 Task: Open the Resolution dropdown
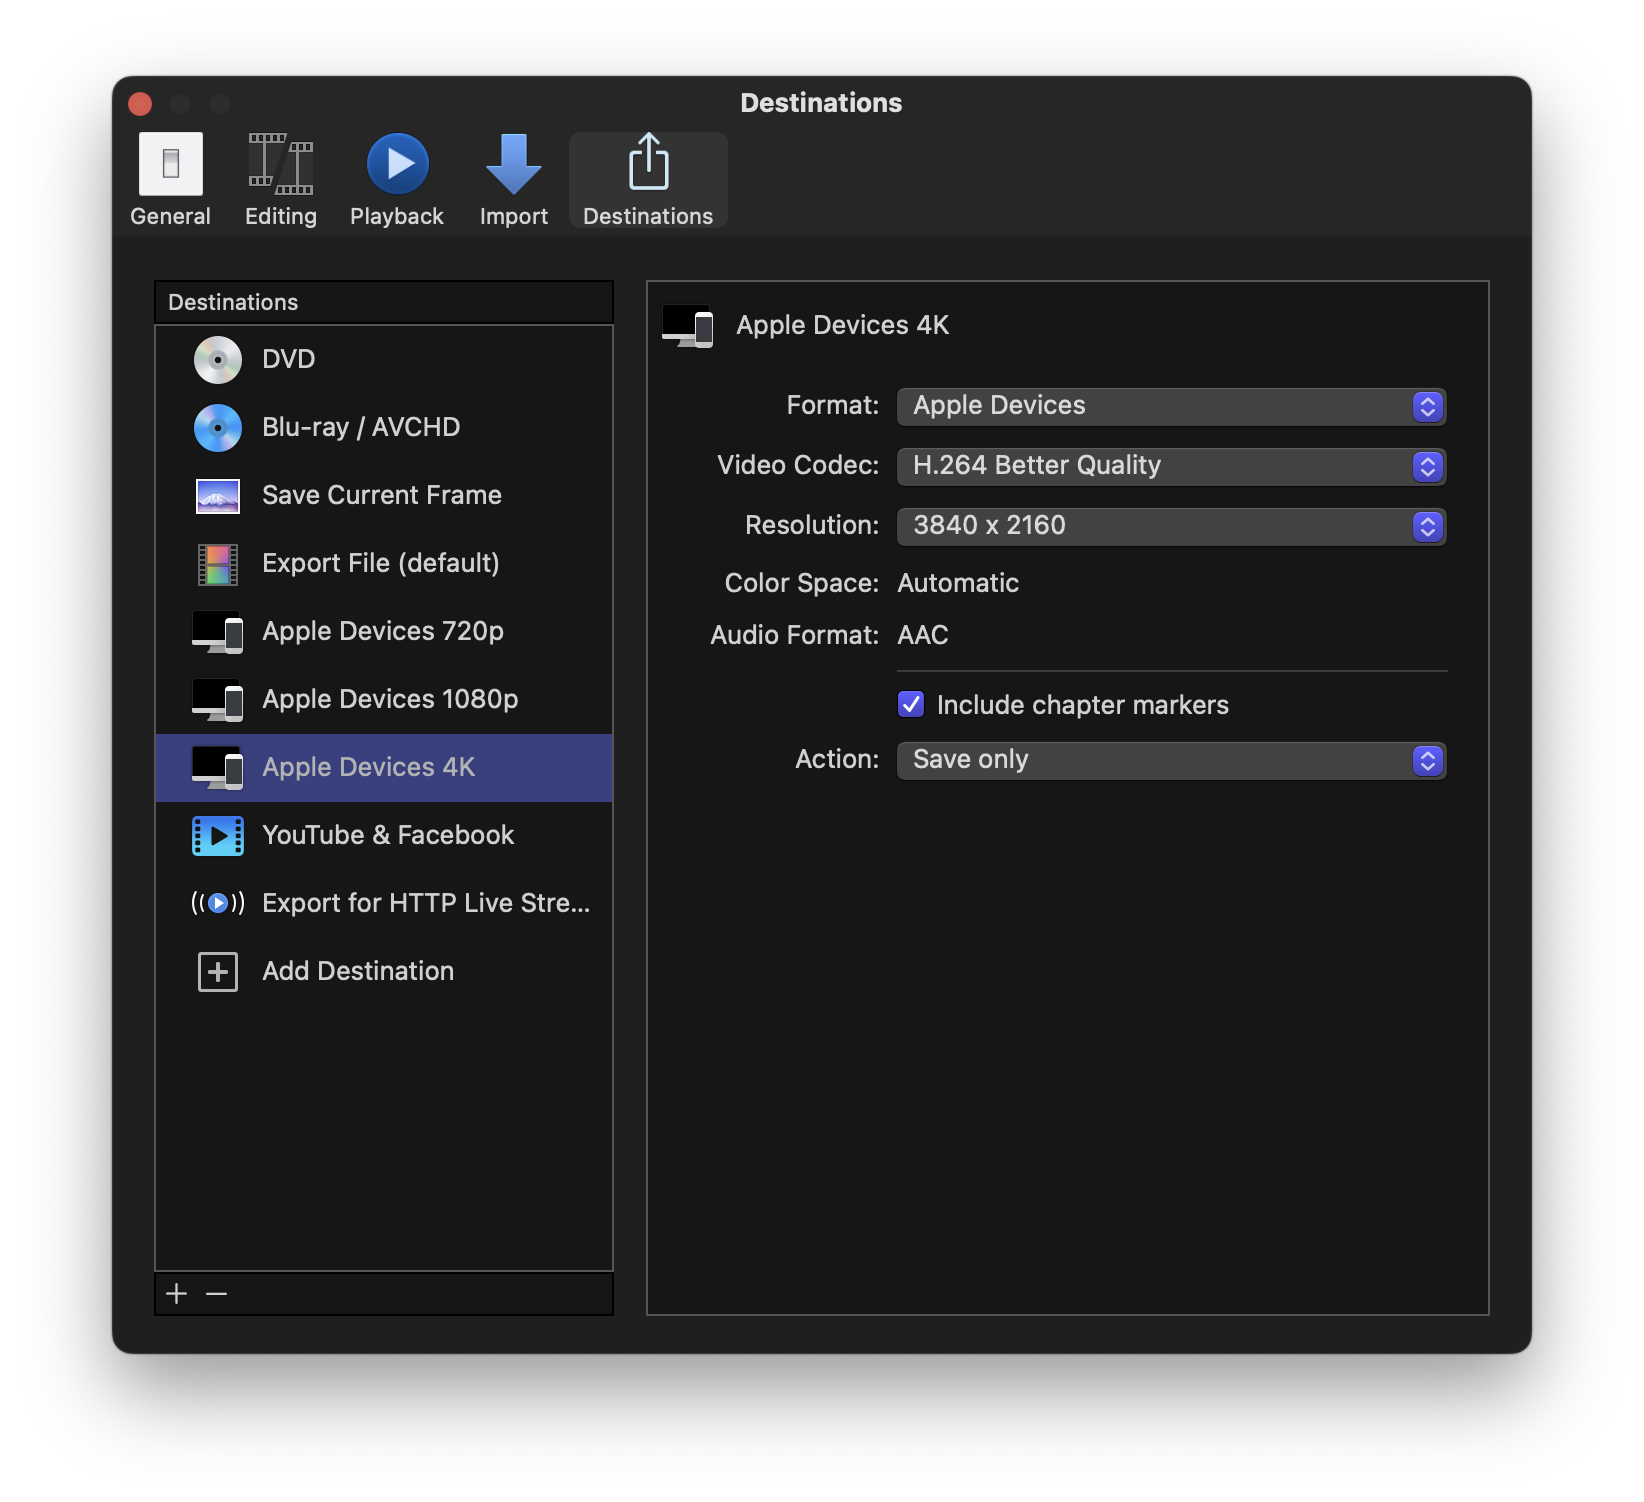[x=1172, y=527]
